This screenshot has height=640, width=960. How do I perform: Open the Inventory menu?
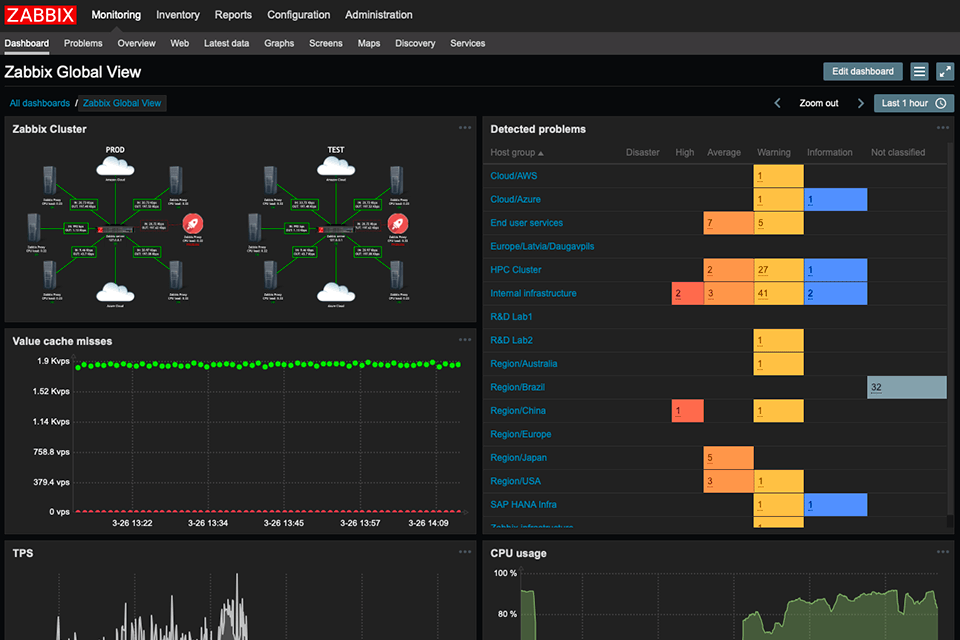point(178,15)
